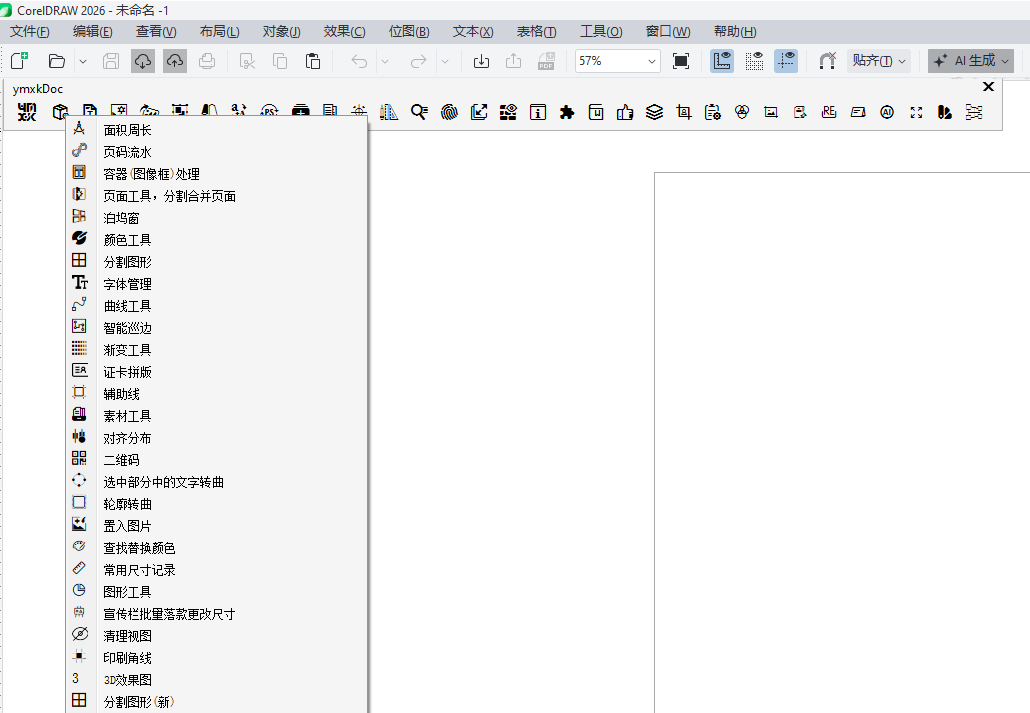The image size is (1030, 713).
Task: Click the Copy icon
Action: point(280,61)
